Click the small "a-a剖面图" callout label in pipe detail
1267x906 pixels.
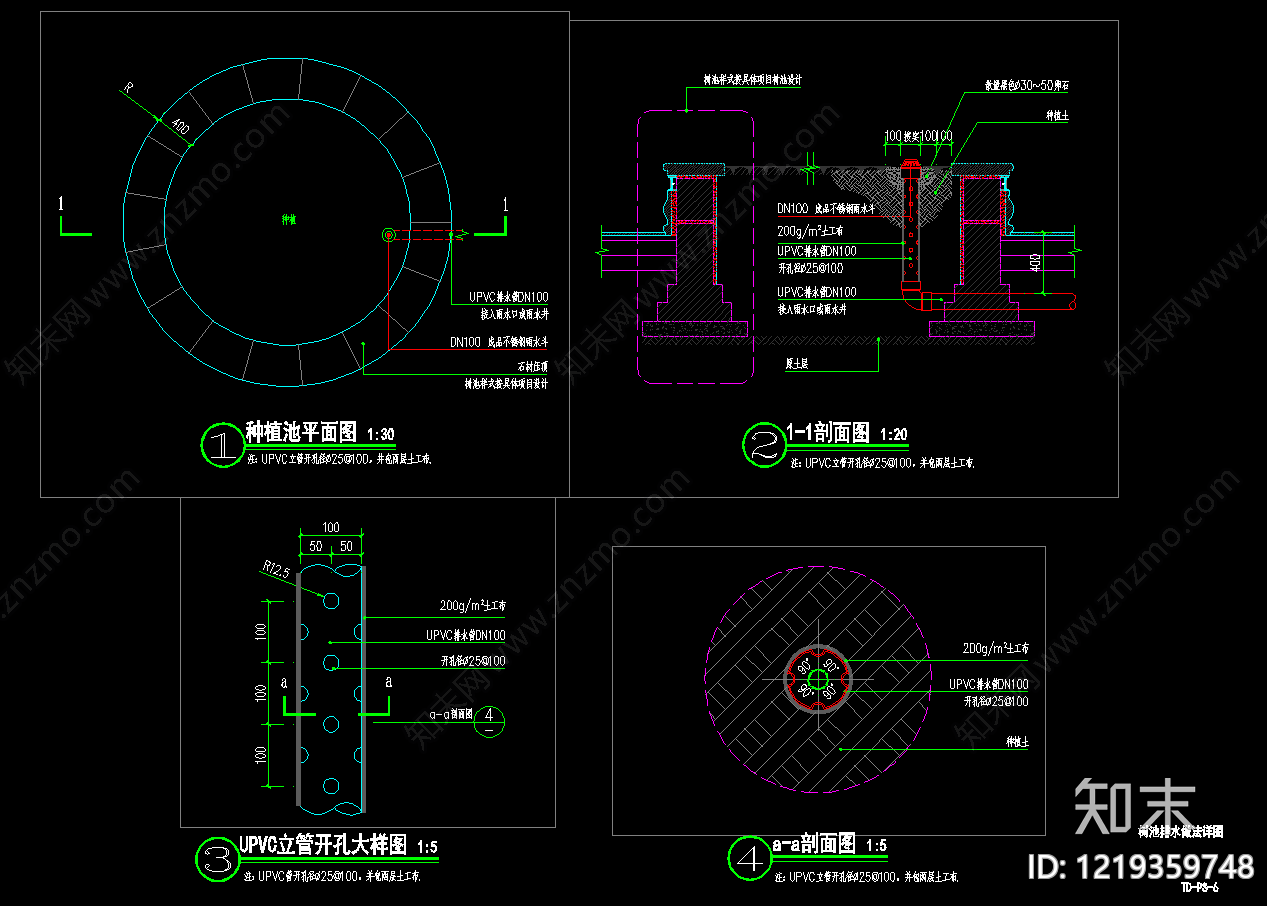tap(450, 715)
